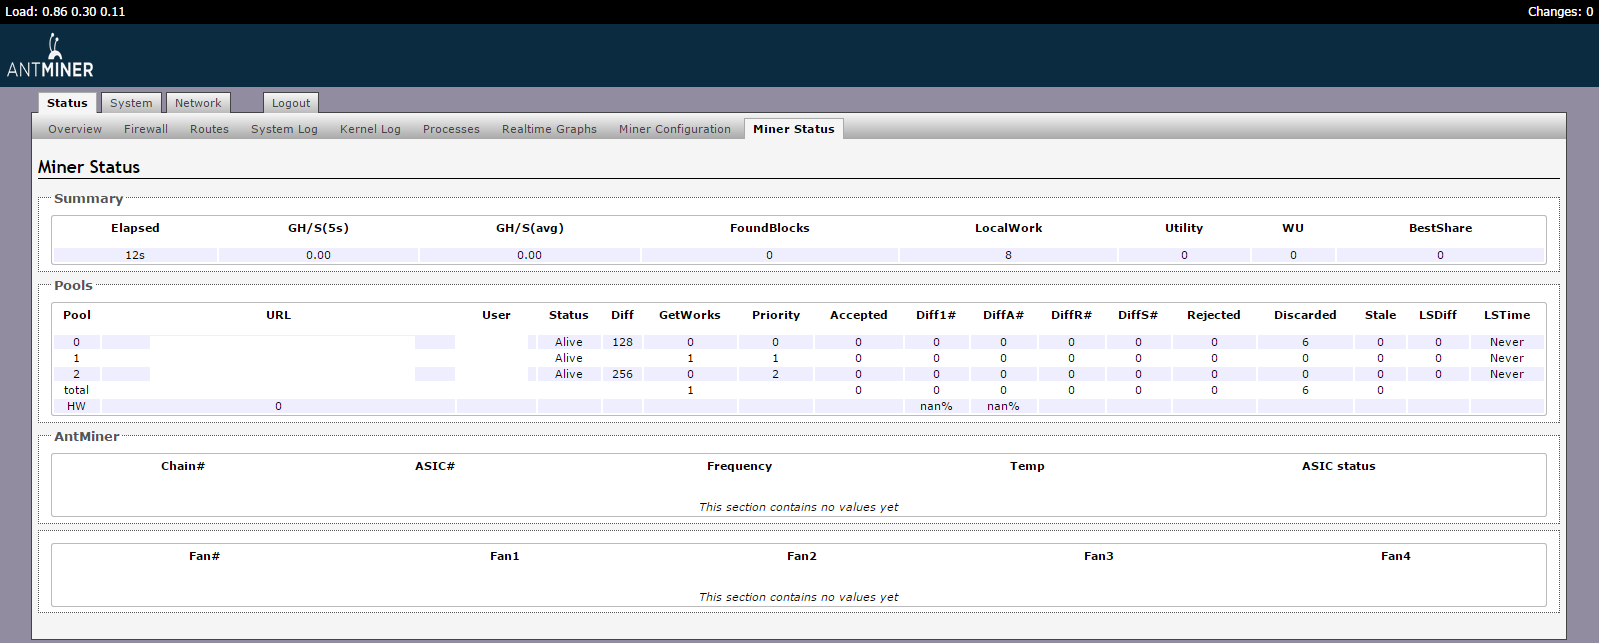1599x643 pixels.
Task: Click the 'Load: 0.86 0.30 0.11' text
Action: pyautogui.click(x=66, y=12)
